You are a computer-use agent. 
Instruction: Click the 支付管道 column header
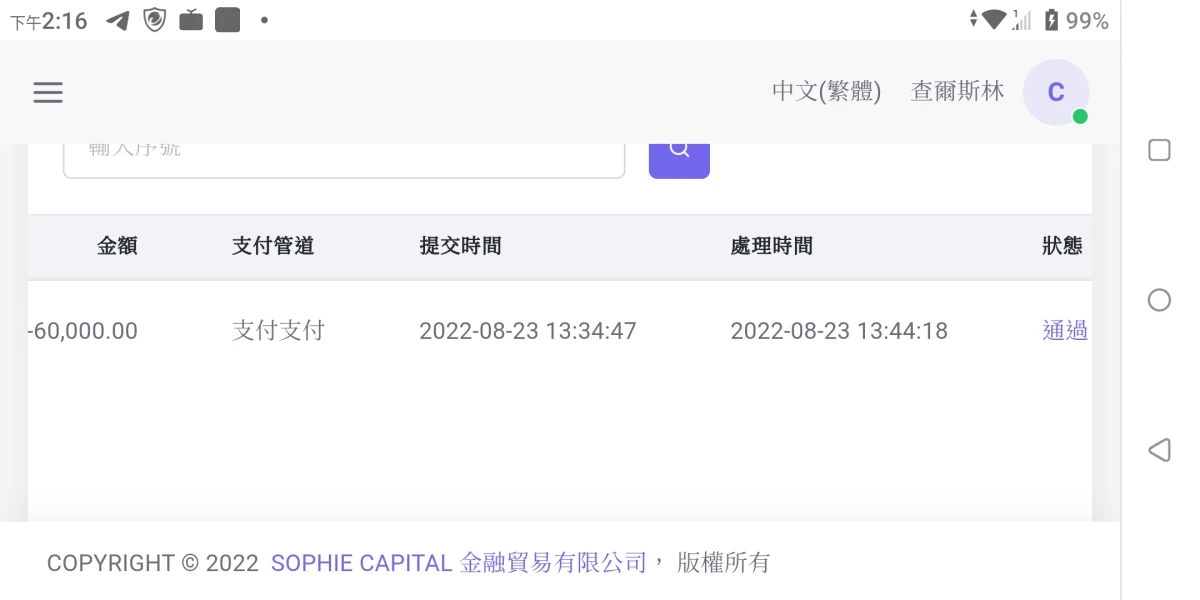pyautogui.click(x=273, y=246)
